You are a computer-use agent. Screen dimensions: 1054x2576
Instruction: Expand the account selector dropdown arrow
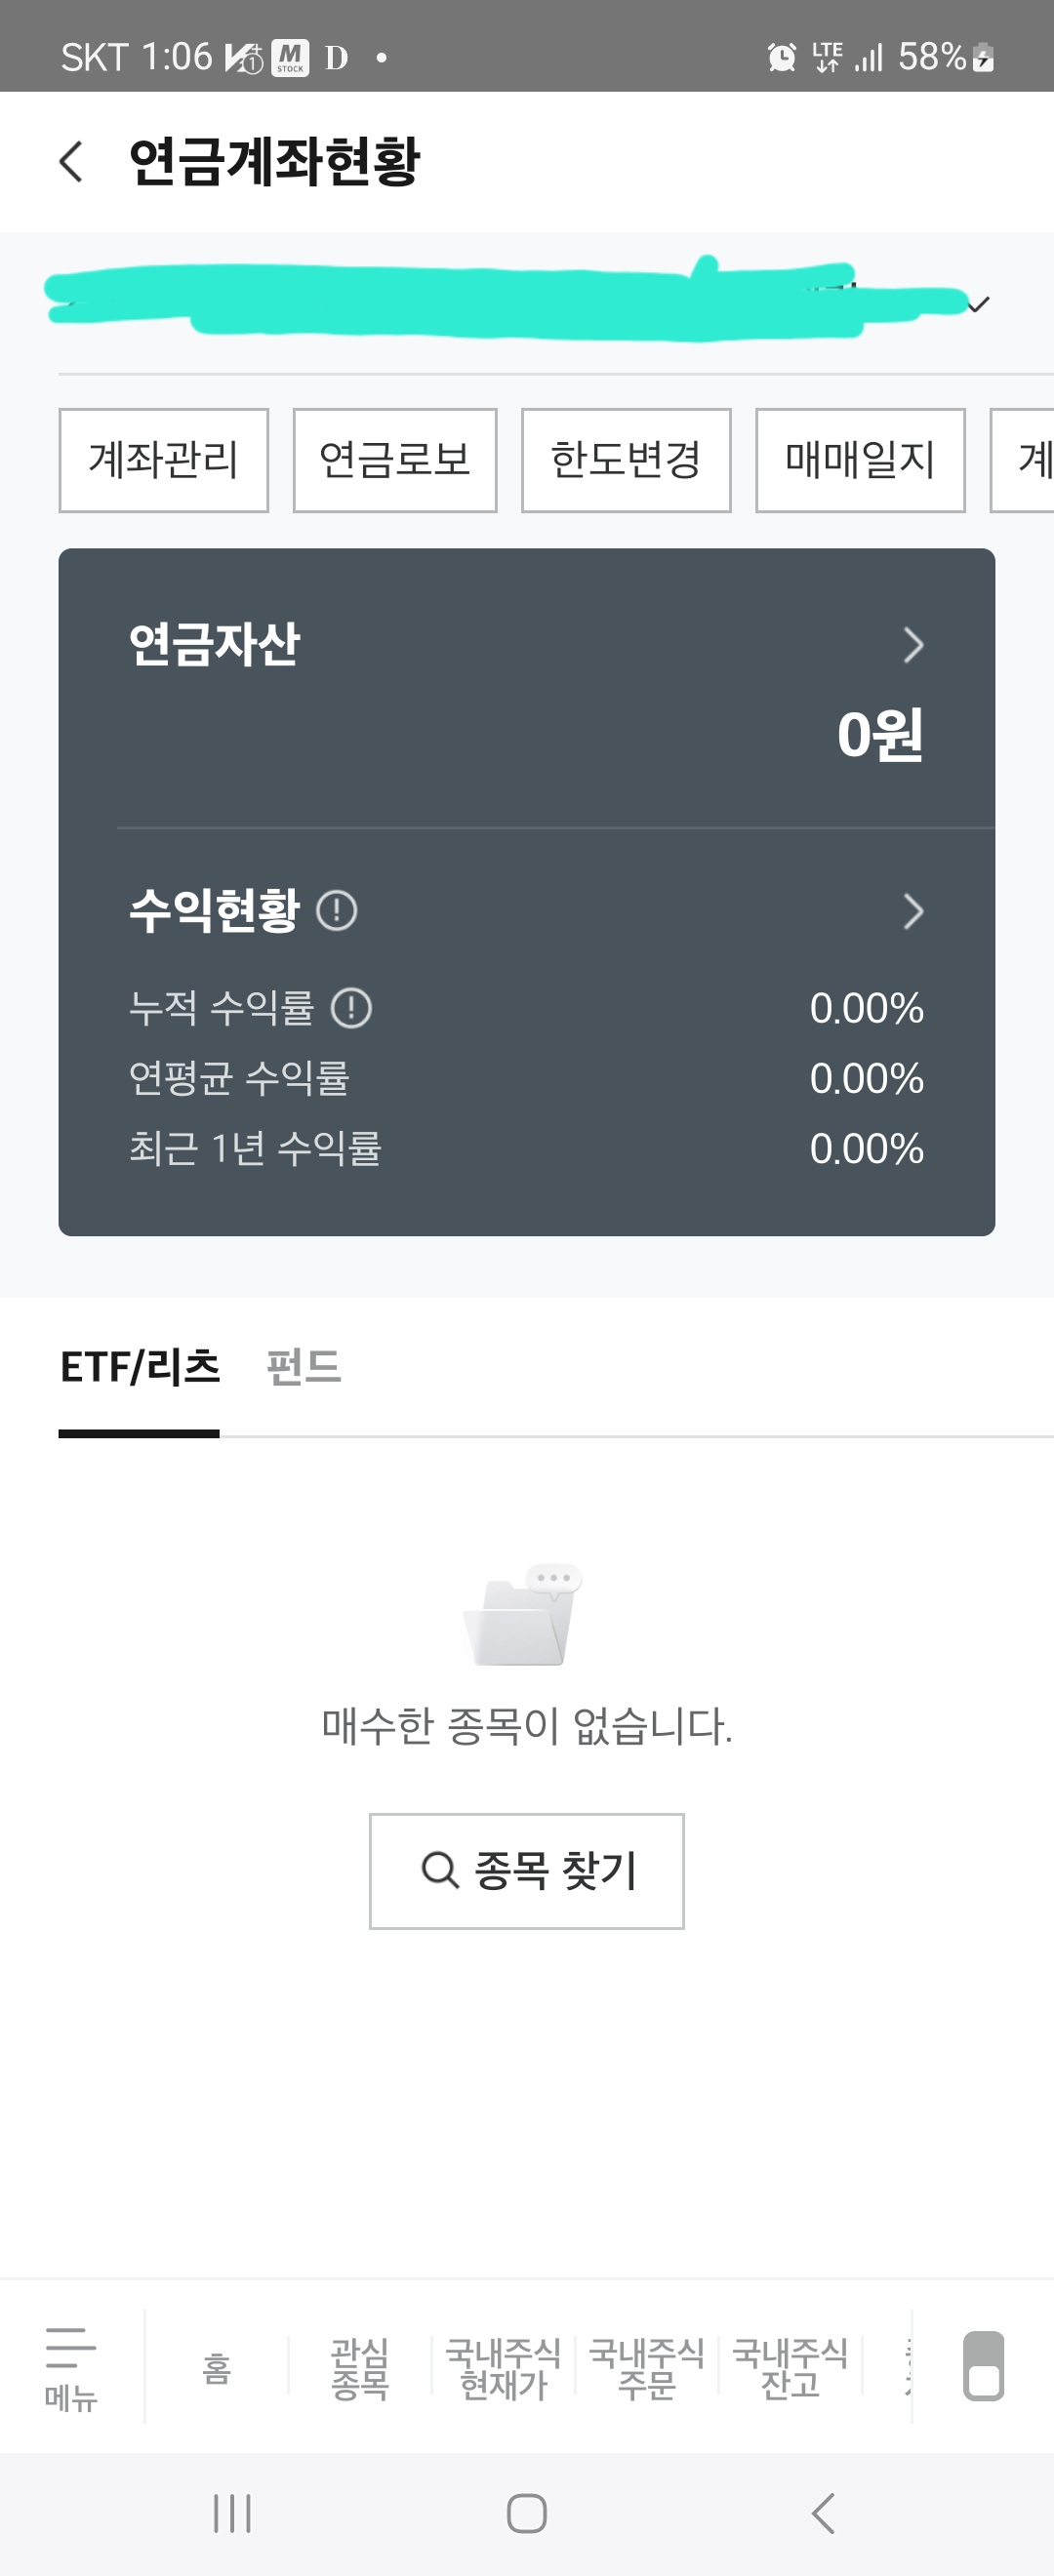pyautogui.click(x=979, y=304)
